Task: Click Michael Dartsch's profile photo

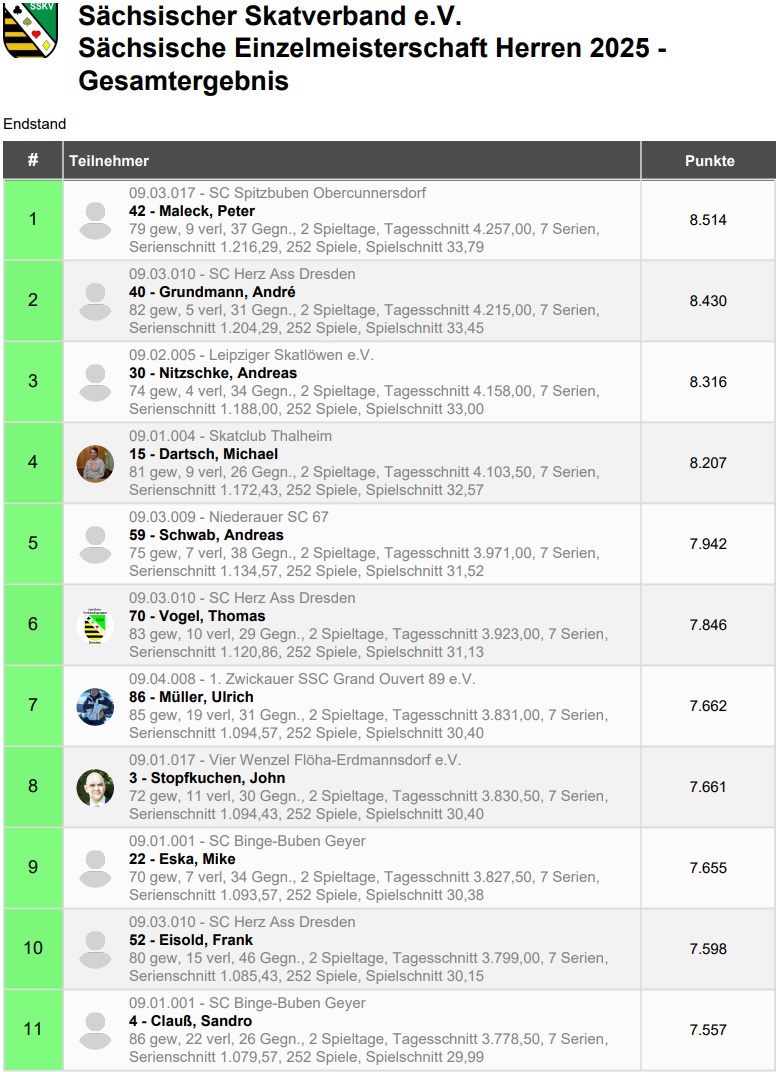Action: [95, 464]
